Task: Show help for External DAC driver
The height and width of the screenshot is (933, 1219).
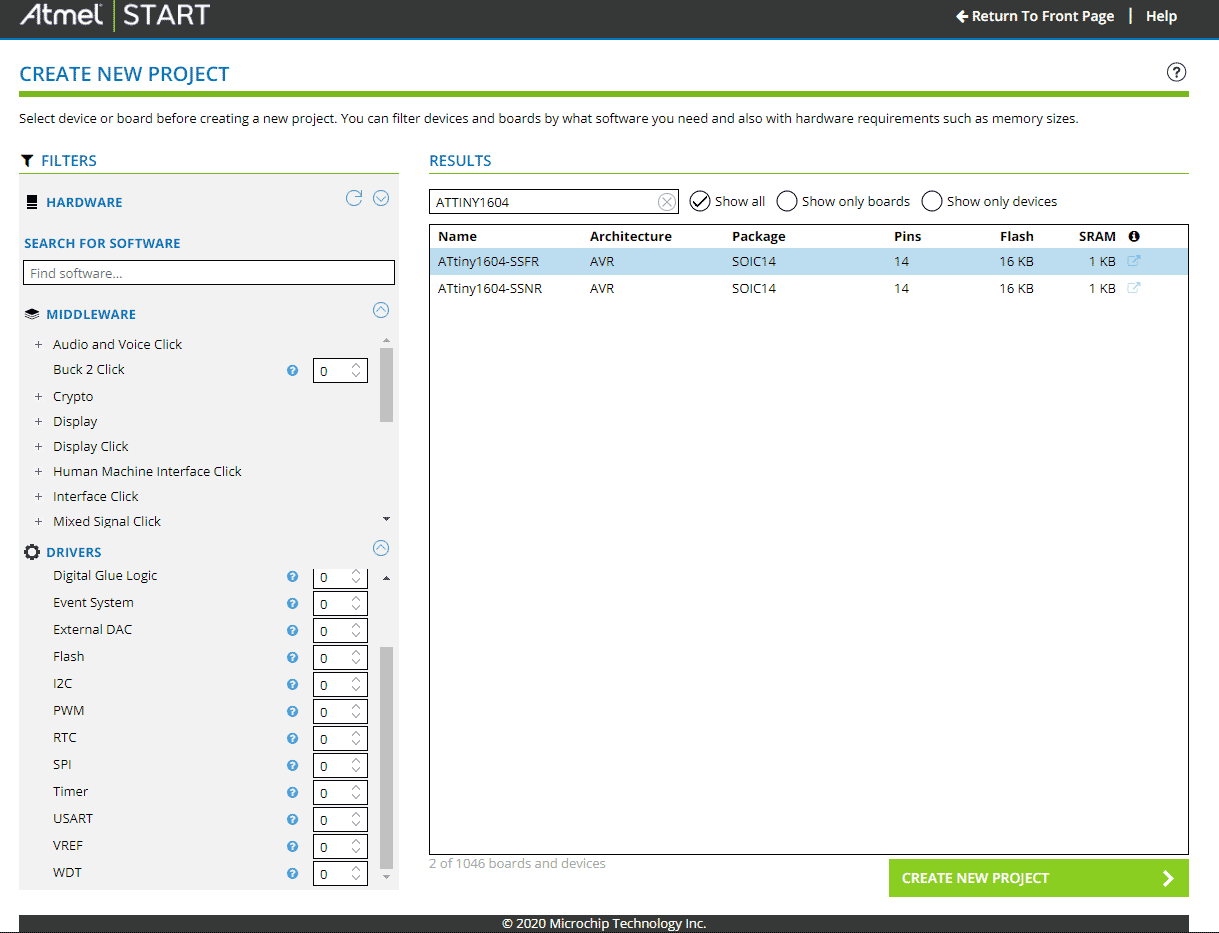Action: [x=293, y=630]
